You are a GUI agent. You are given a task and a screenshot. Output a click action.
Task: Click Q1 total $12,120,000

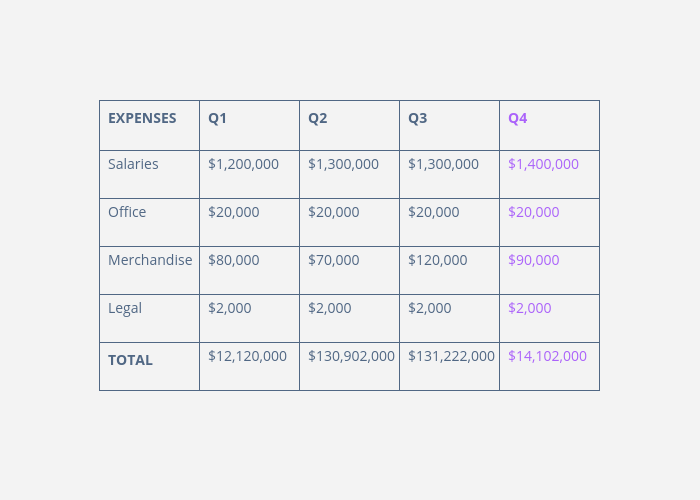[247, 356]
